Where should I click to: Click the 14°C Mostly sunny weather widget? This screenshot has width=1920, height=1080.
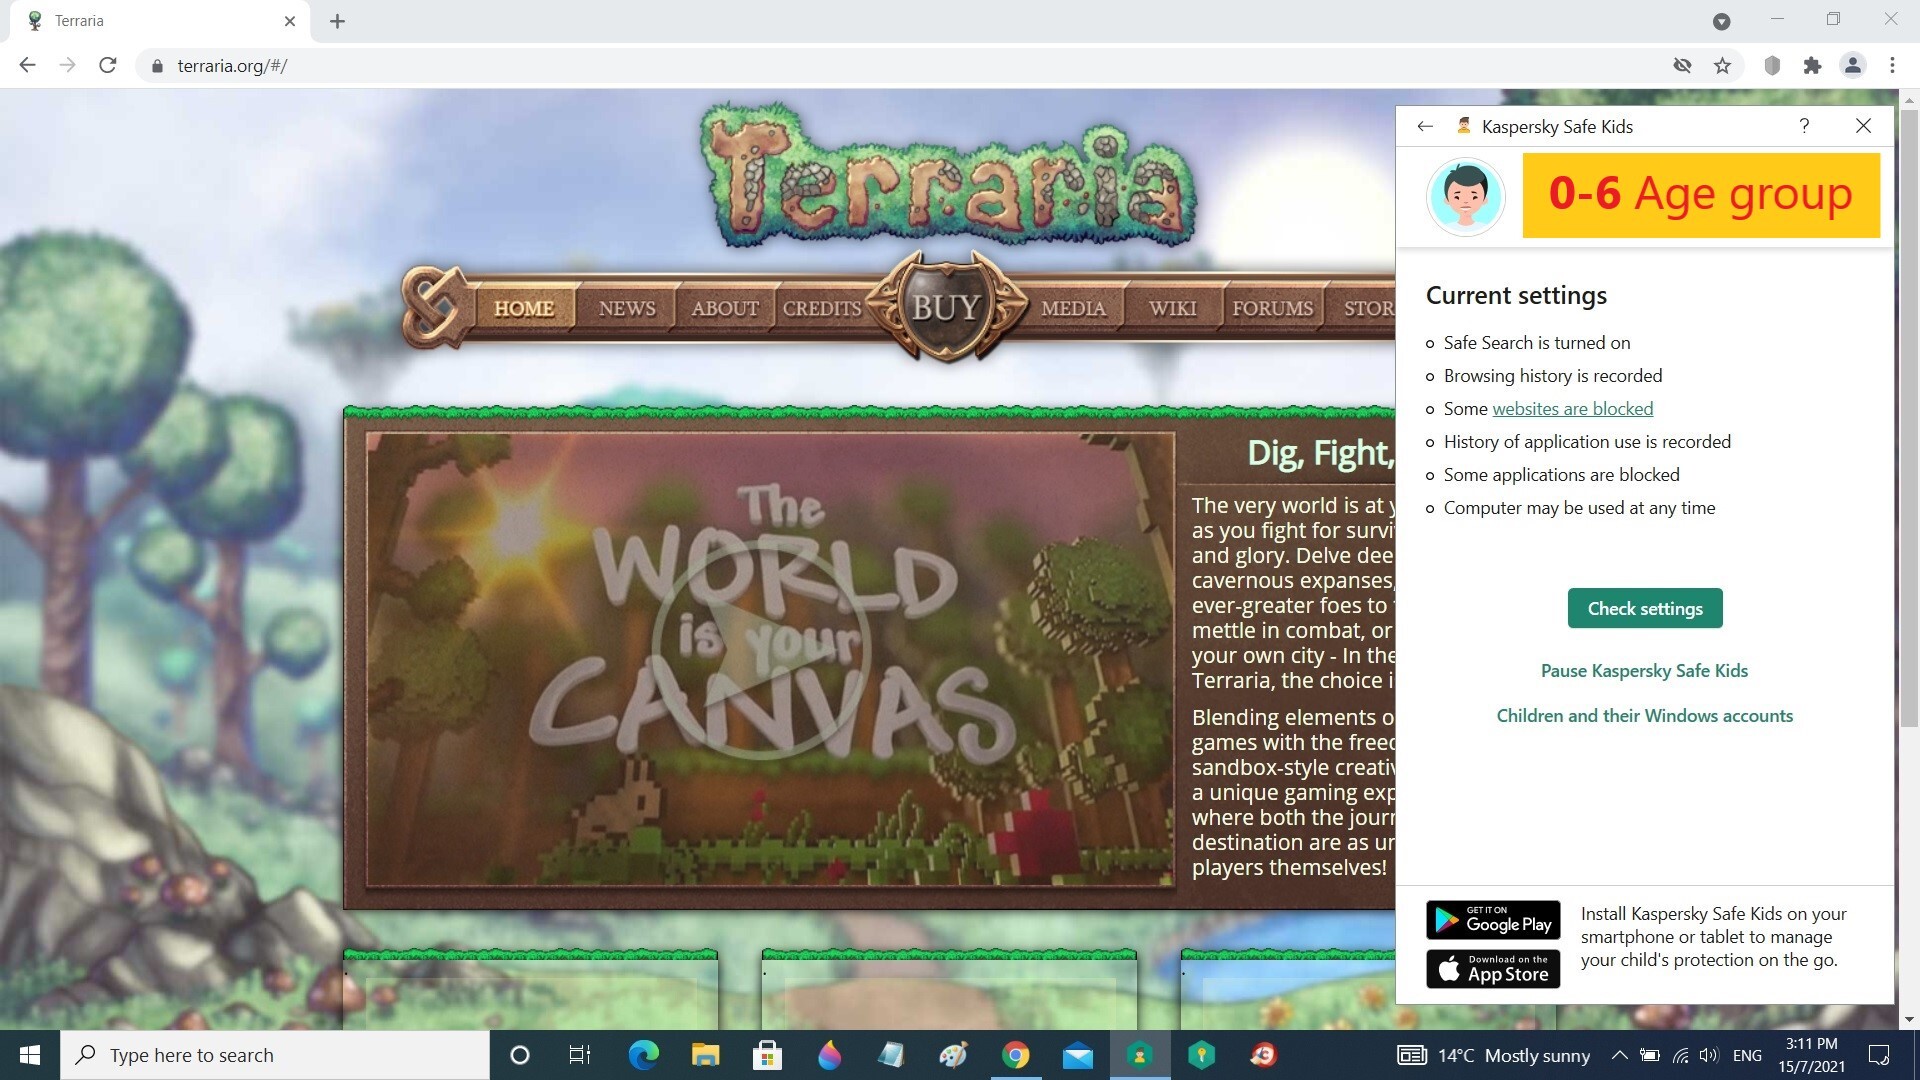coord(1494,1056)
